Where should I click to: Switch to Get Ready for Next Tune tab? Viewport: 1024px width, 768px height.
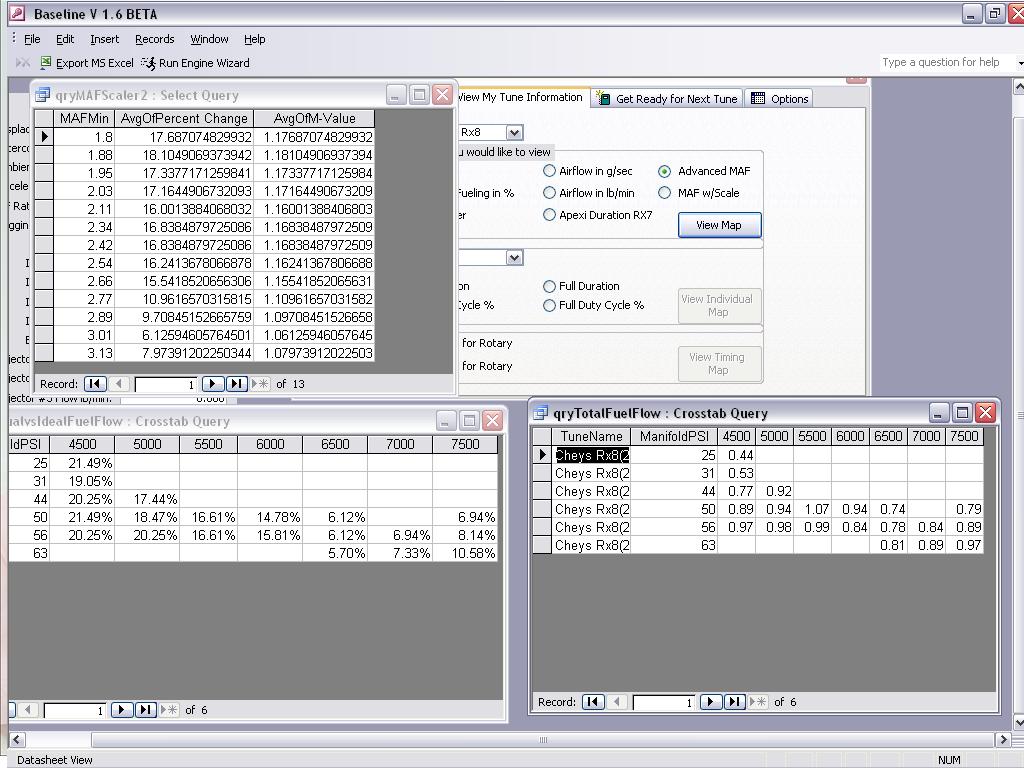point(667,99)
